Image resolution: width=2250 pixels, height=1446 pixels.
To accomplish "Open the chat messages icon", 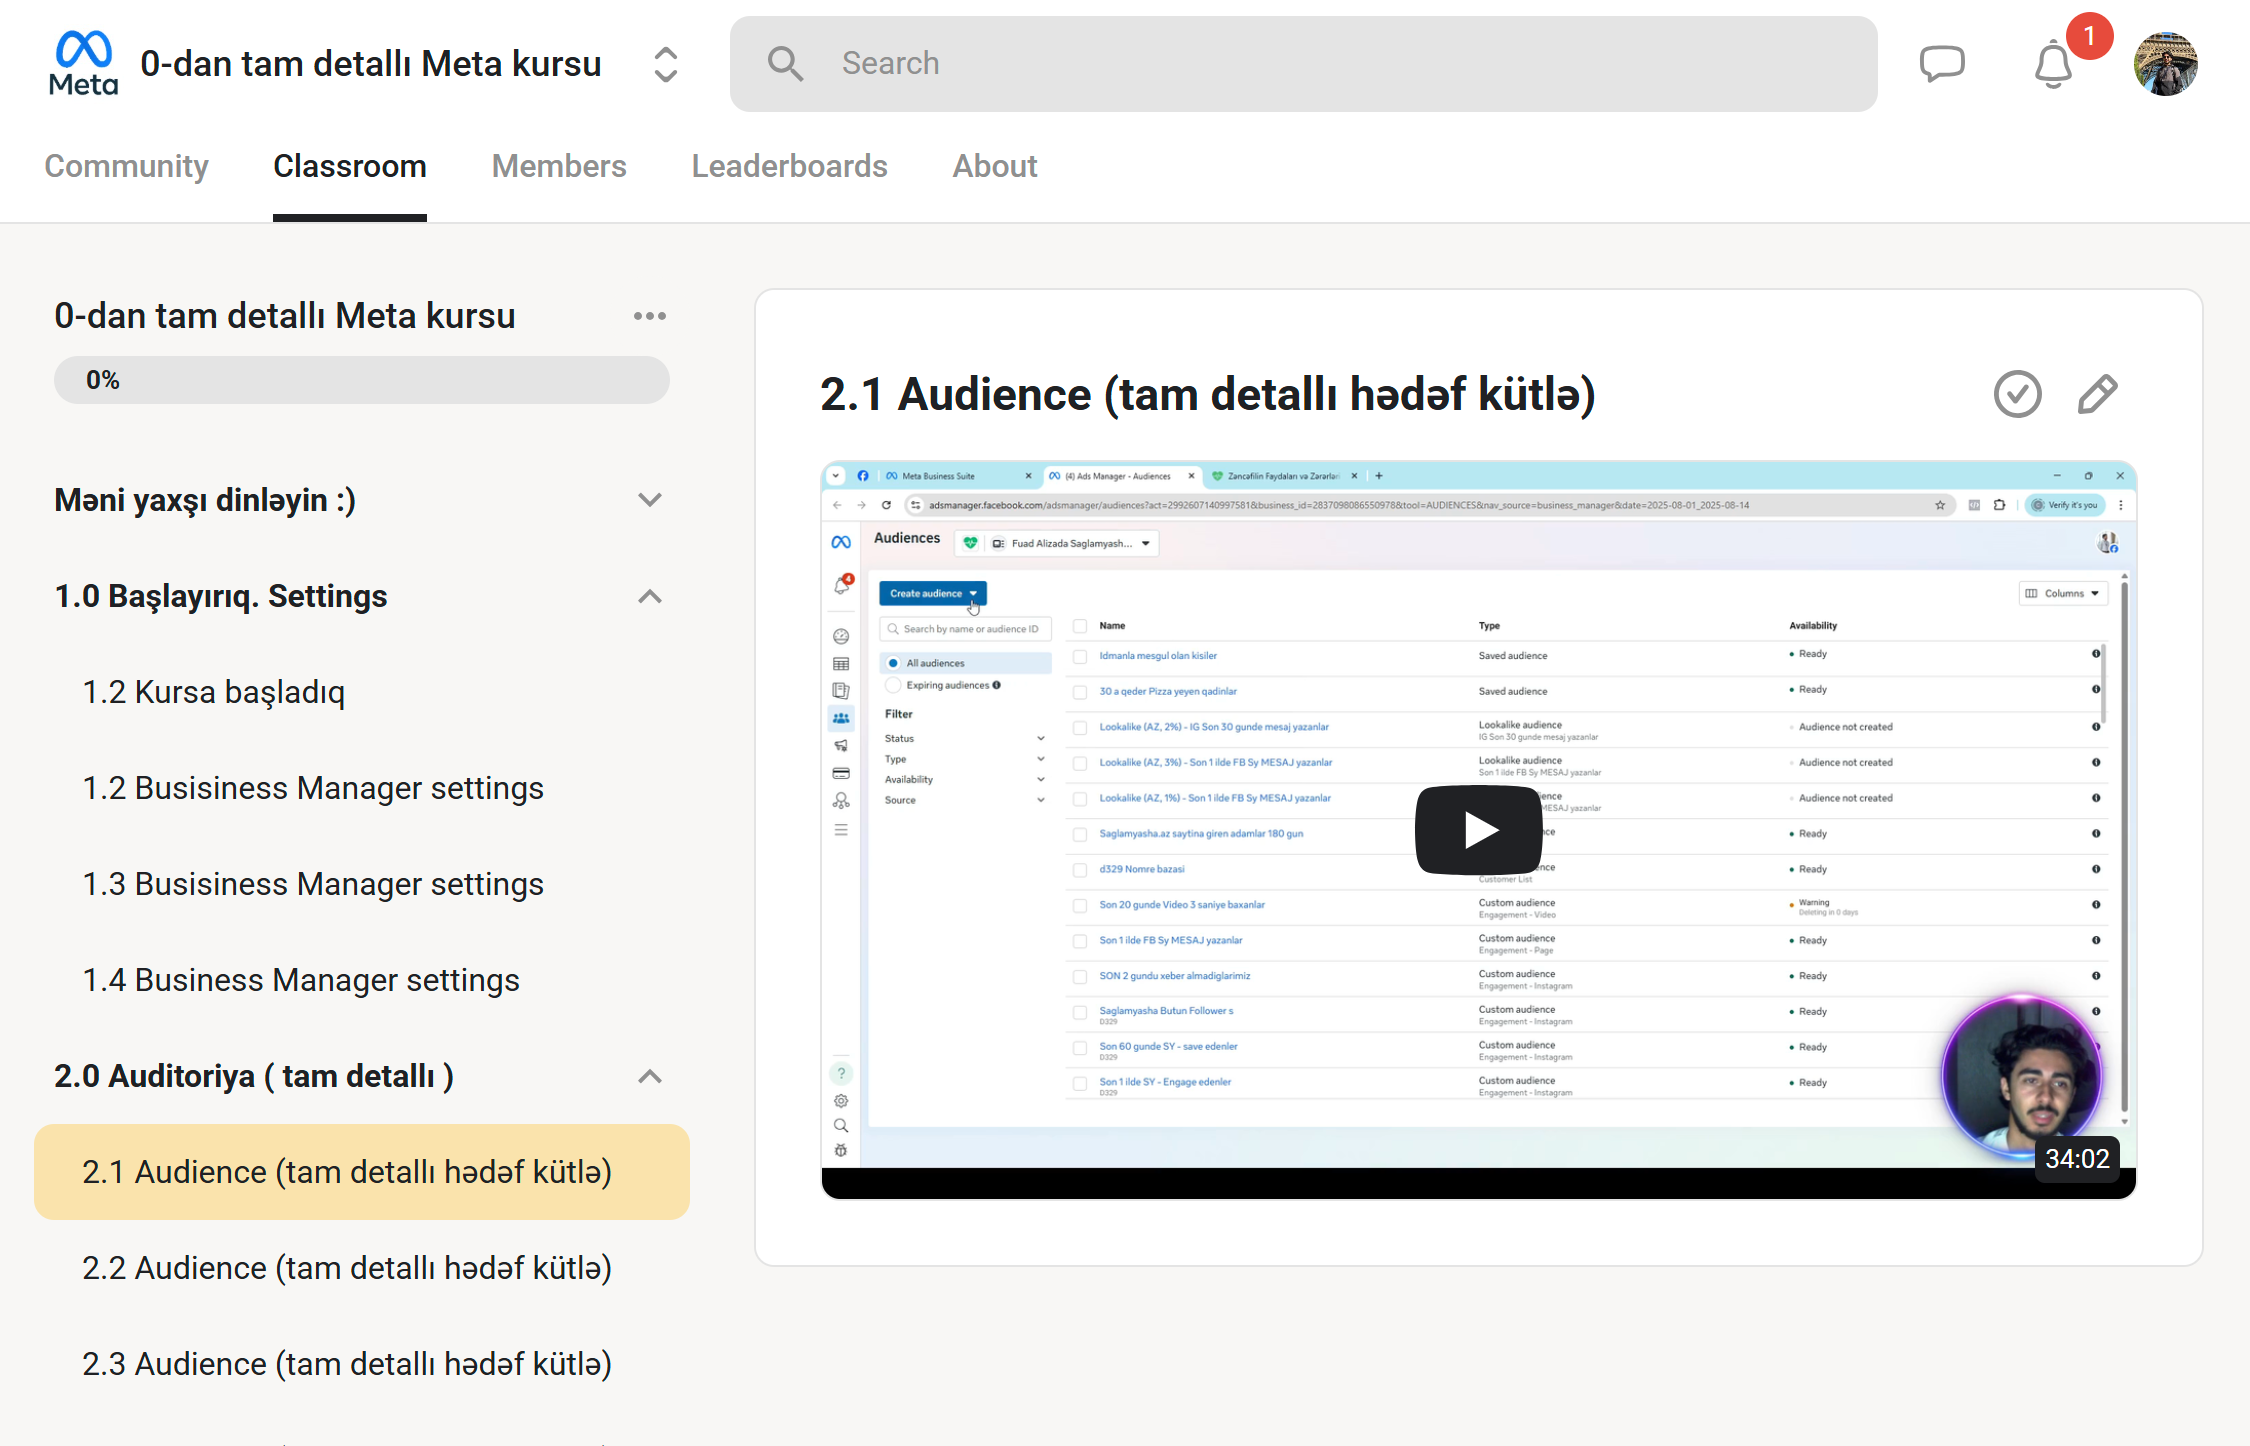I will tap(1942, 64).
